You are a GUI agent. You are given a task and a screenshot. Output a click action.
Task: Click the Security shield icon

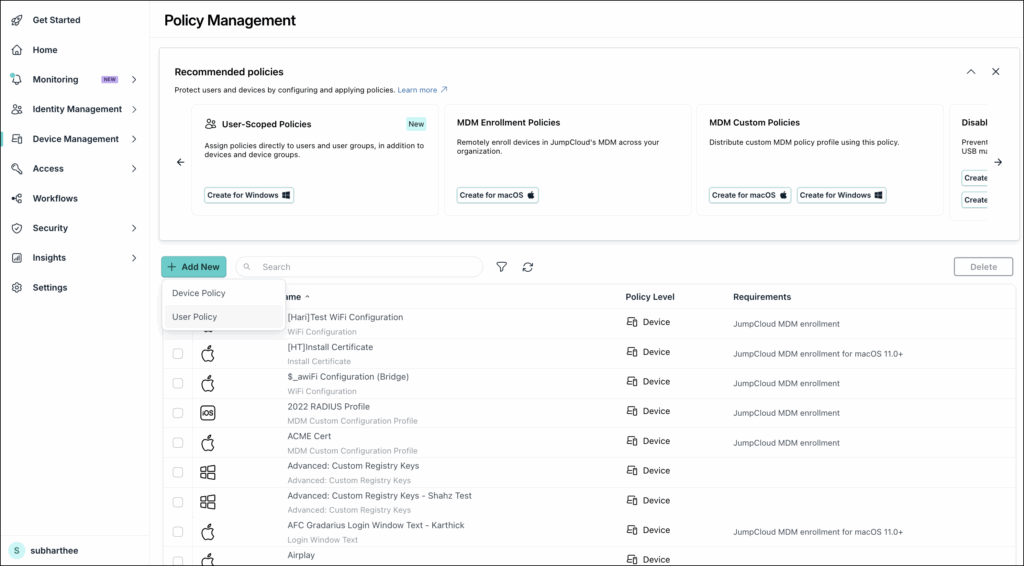(x=17, y=228)
